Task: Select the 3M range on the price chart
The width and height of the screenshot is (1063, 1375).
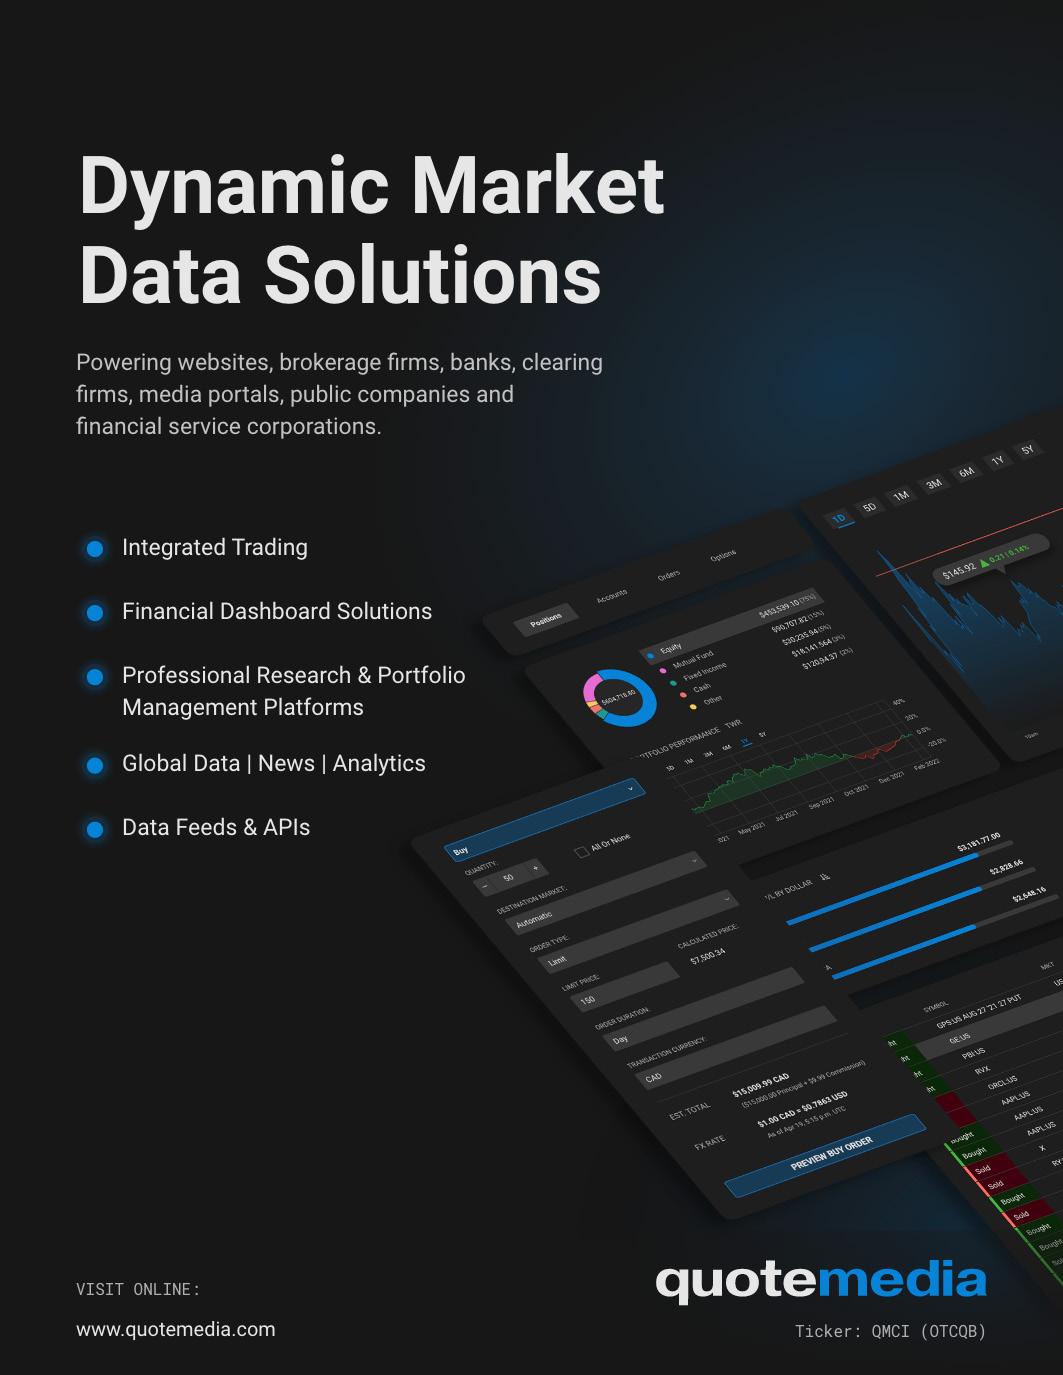Action: (x=934, y=484)
